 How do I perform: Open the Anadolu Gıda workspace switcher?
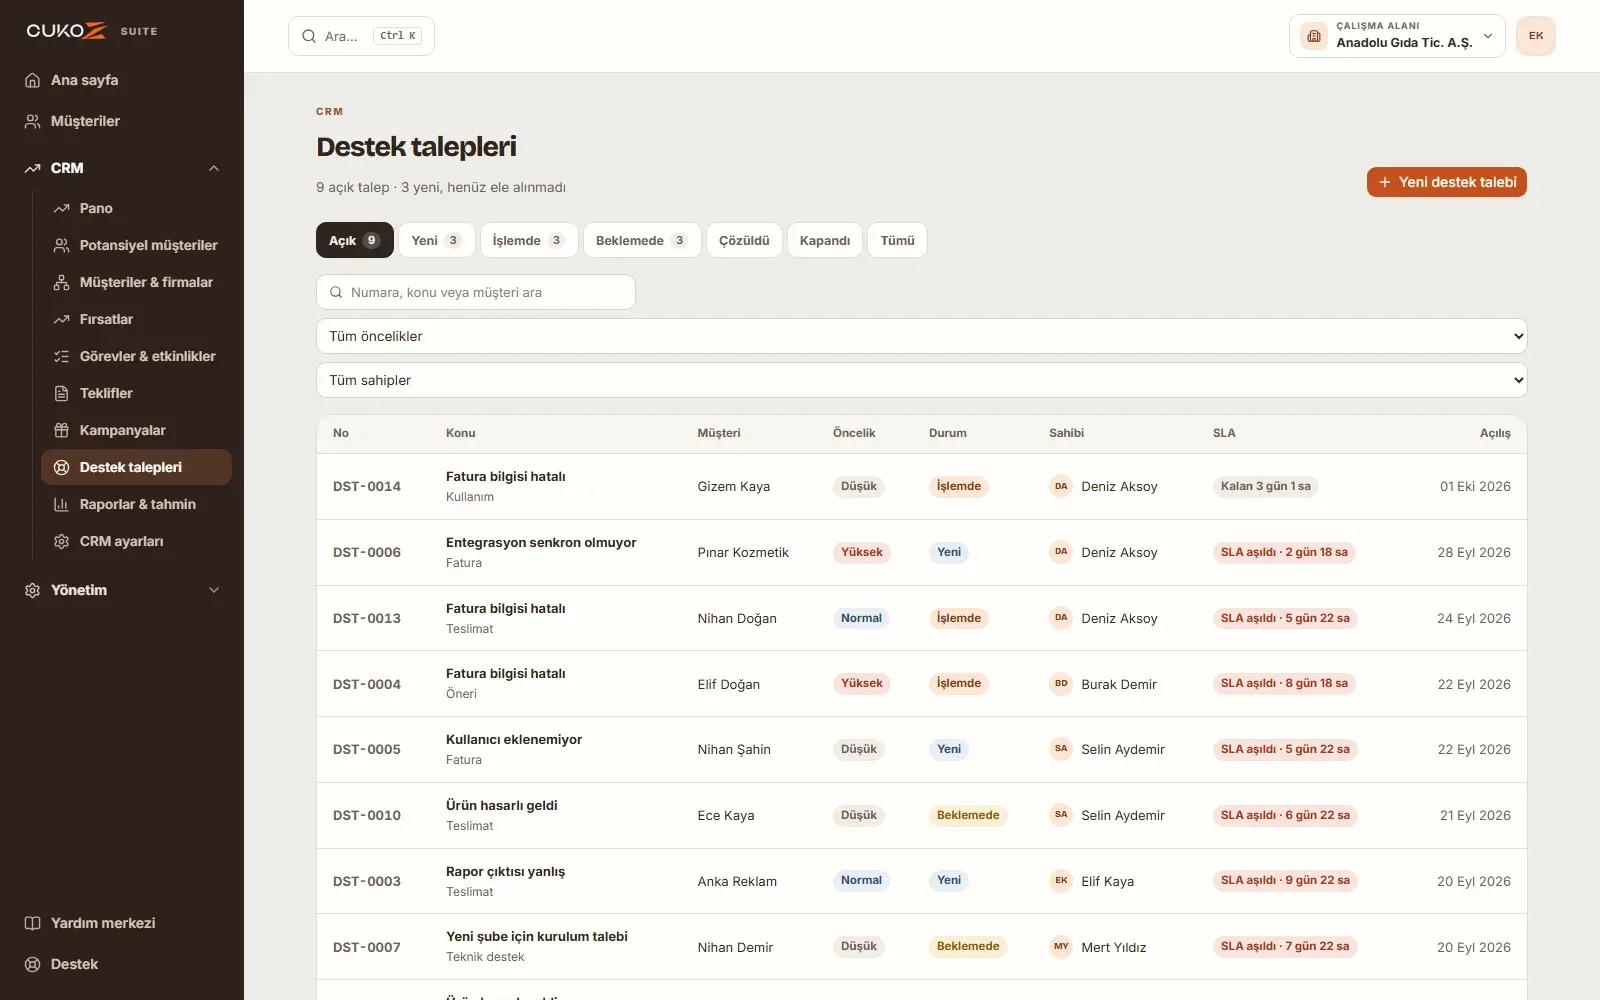pyautogui.click(x=1397, y=36)
